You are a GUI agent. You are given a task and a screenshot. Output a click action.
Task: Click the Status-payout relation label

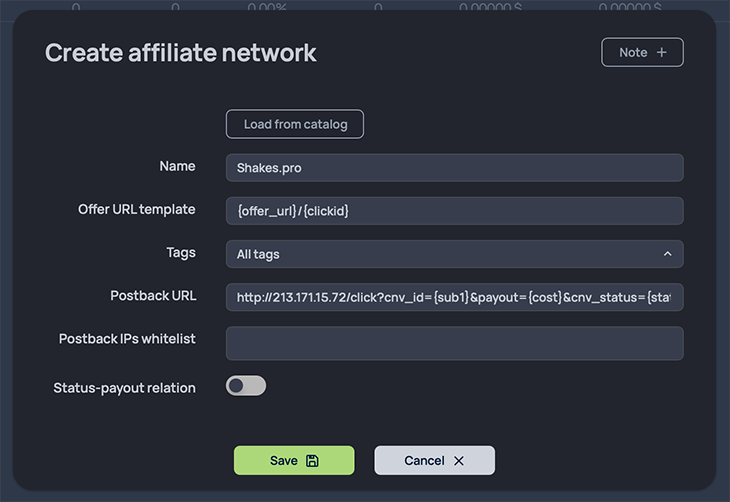pyautogui.click(x=124, y=388)
